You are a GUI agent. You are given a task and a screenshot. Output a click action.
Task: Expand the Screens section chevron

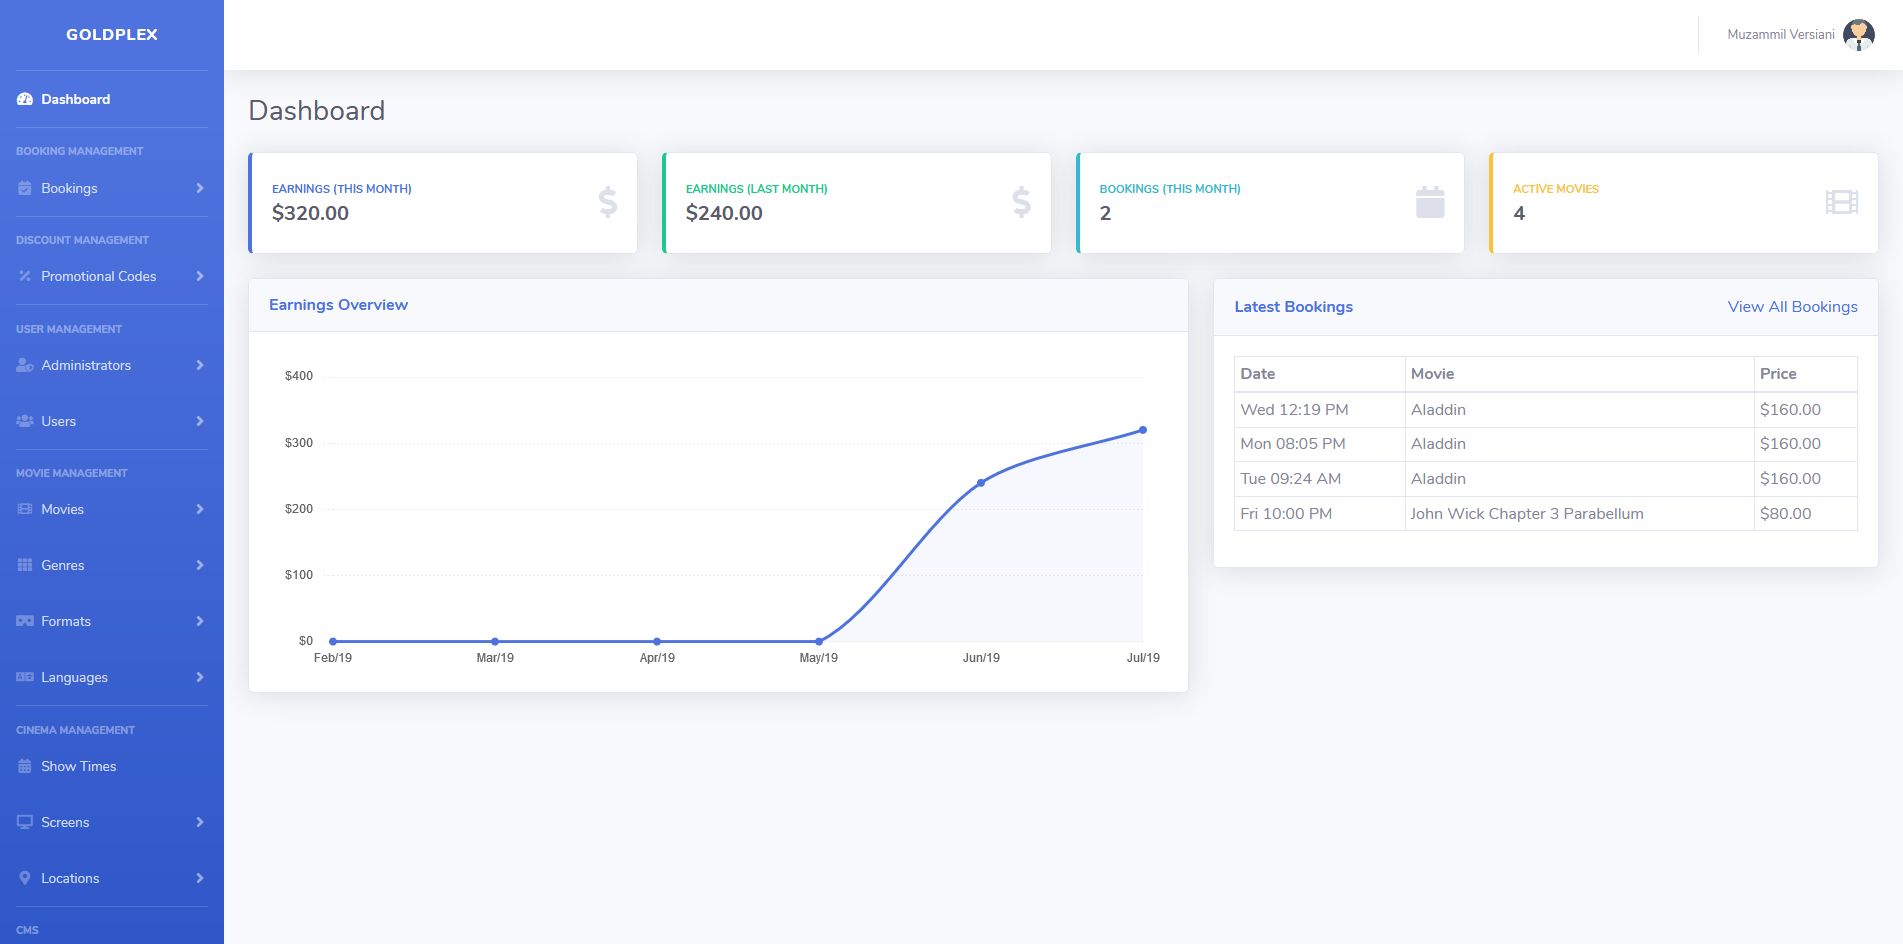click(x=200, y=822)
